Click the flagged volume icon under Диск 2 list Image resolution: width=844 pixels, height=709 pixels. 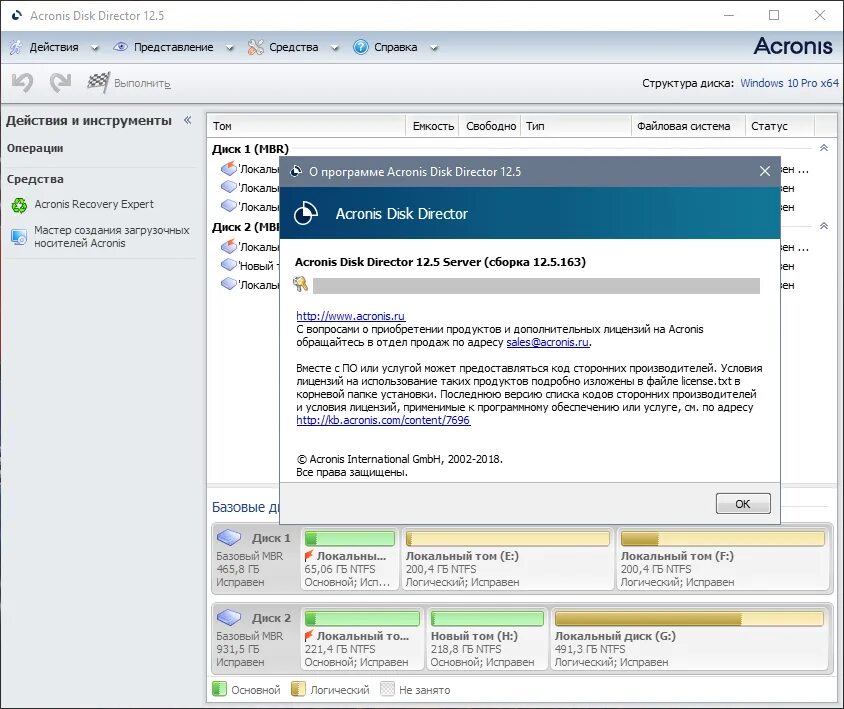(x=229, y=247)
